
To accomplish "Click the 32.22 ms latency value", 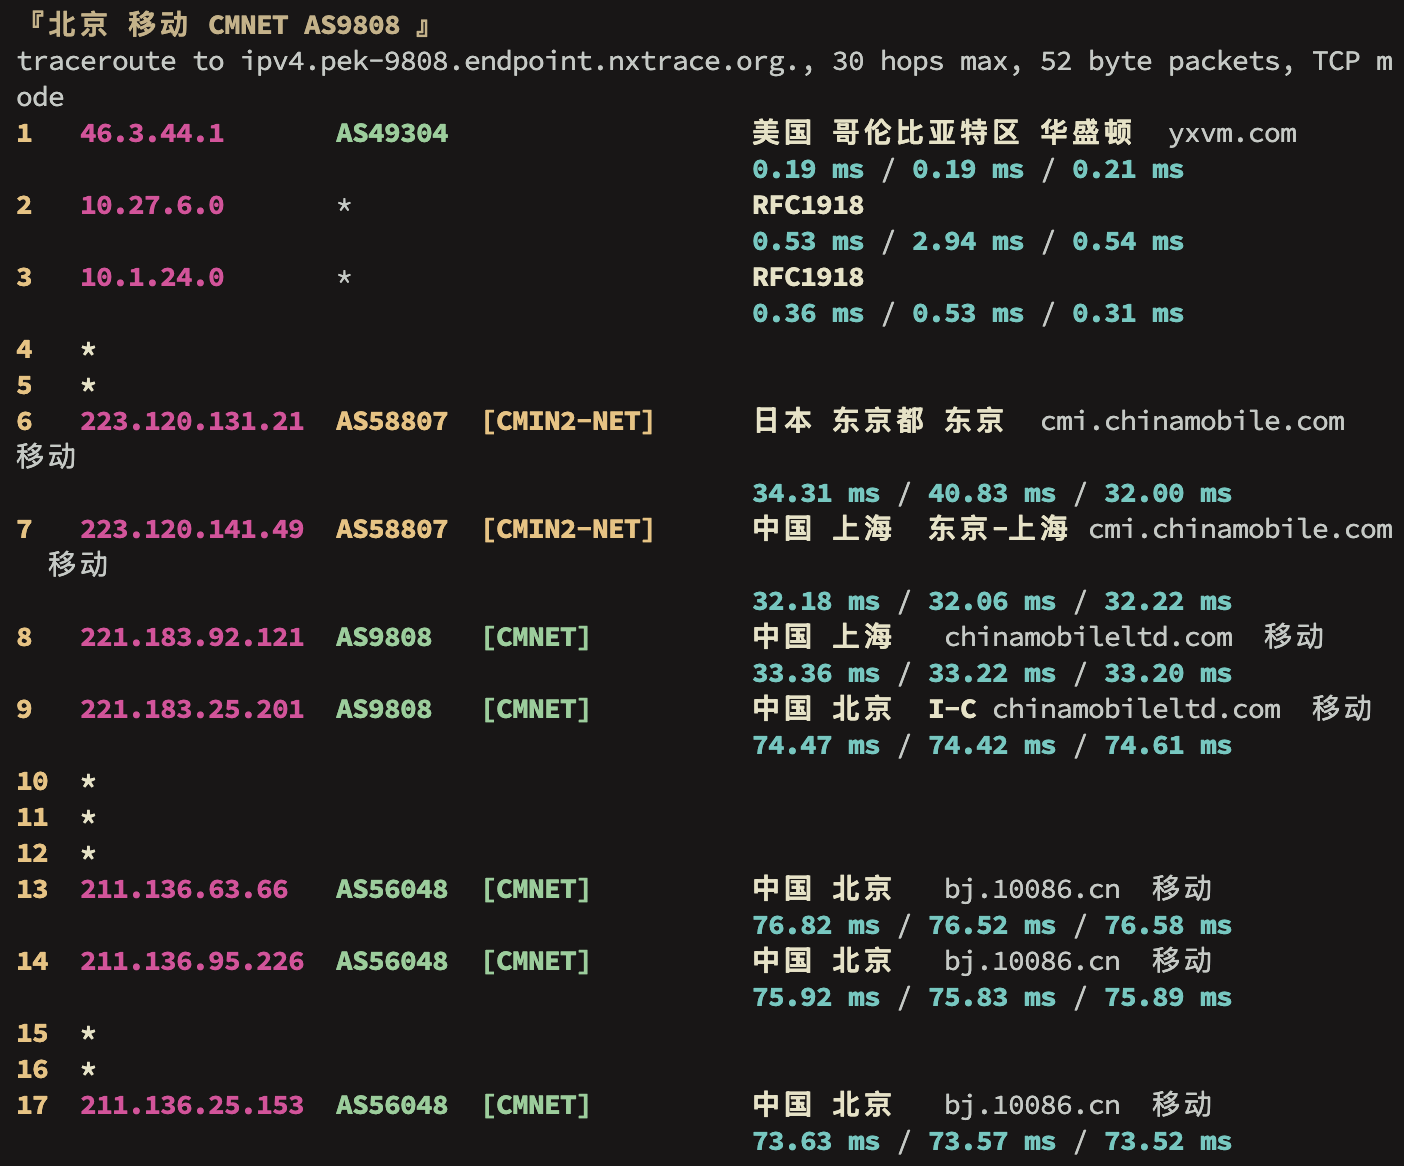I will [1168, 601].
